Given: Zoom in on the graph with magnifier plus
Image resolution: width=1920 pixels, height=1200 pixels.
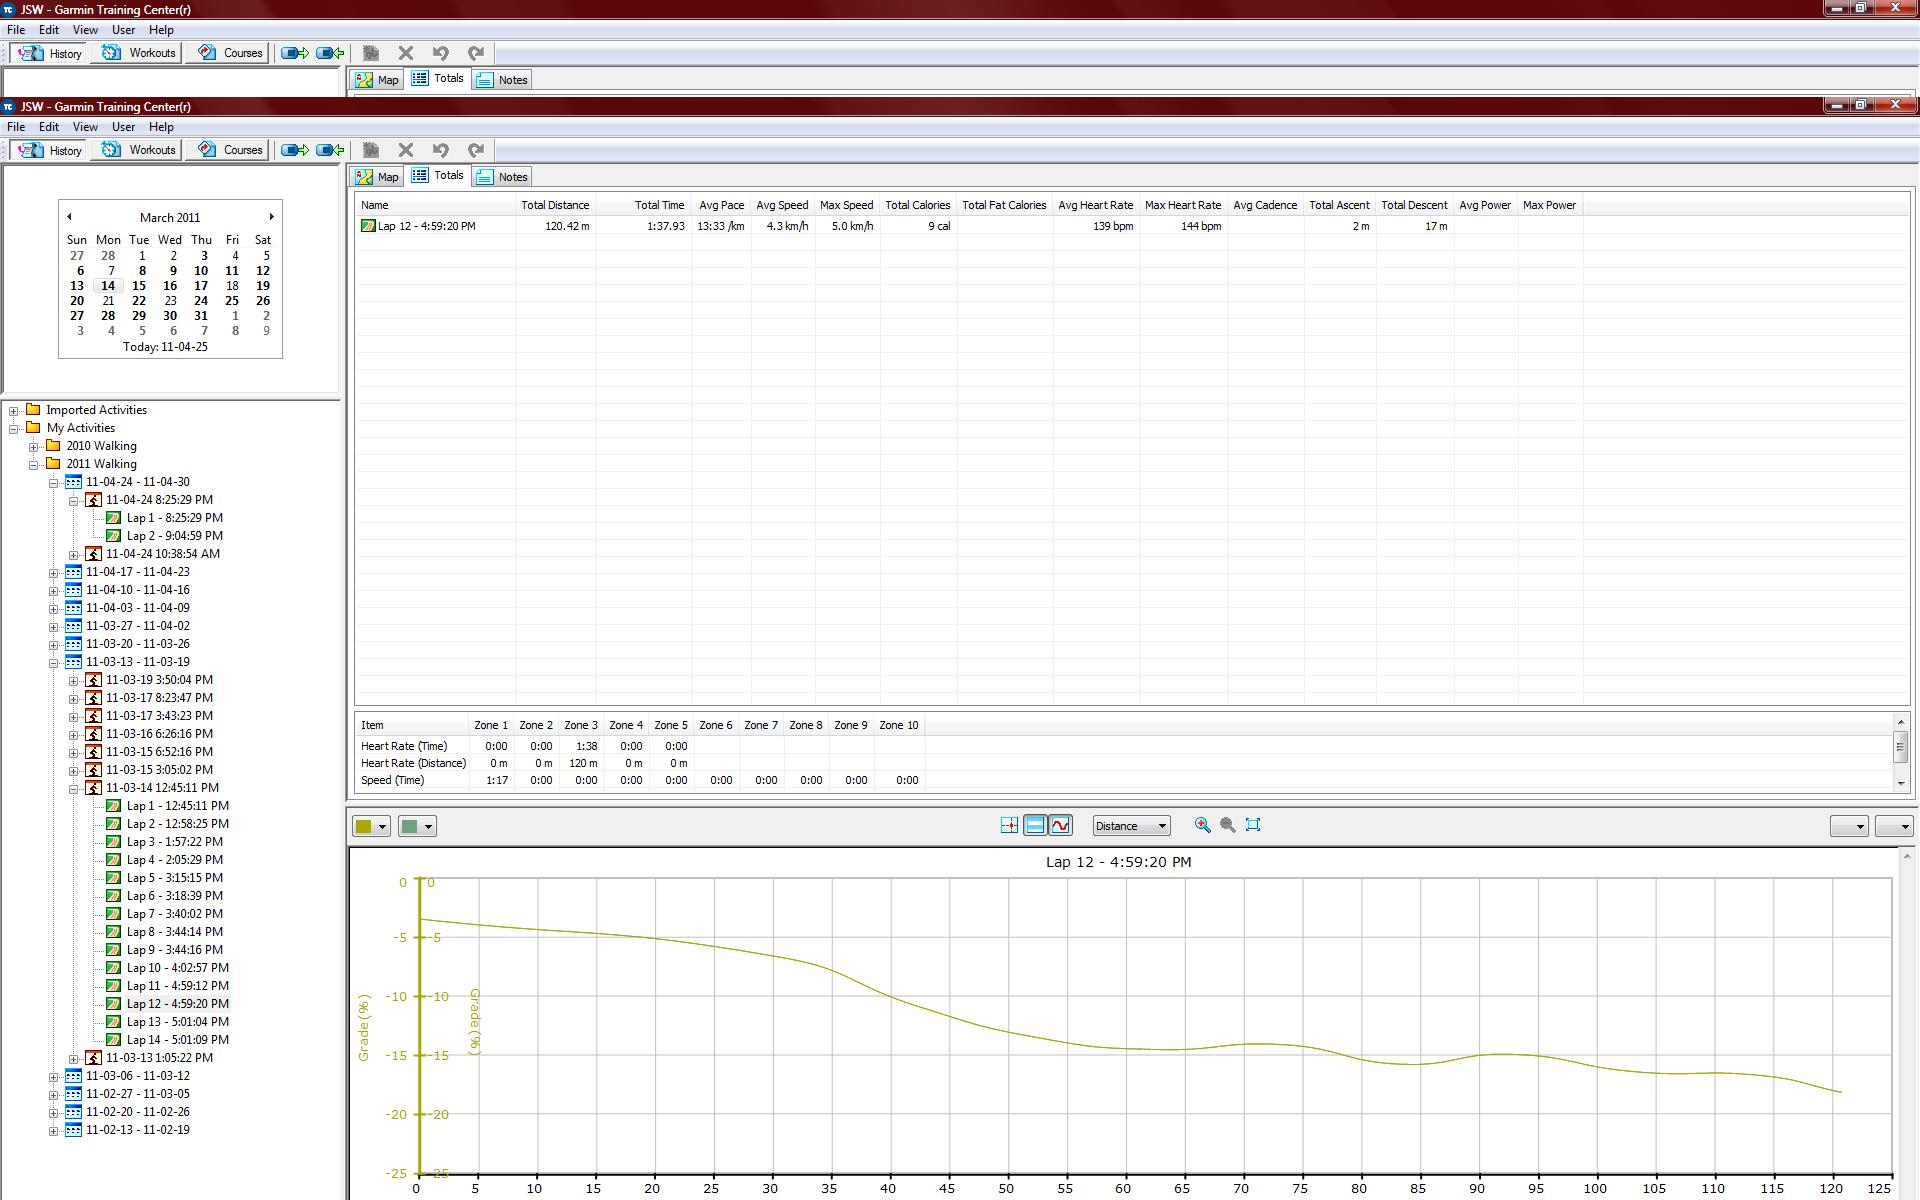Looking at the screenshot, I should 1202,825.
